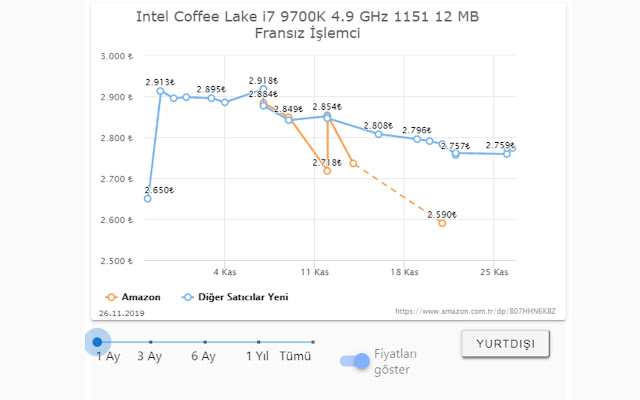Select the Amazon 2.590₺ data point
The width and height of the screenshot is (640, 400).
coord(442,223)
